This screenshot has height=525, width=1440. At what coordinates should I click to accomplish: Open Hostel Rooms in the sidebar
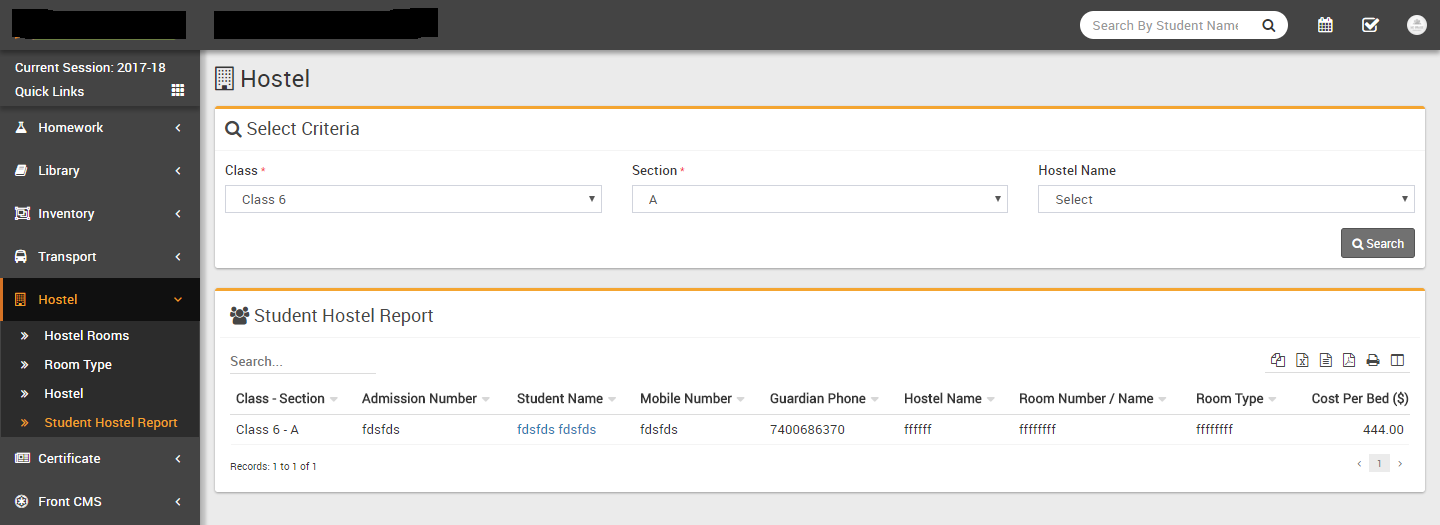86,336
